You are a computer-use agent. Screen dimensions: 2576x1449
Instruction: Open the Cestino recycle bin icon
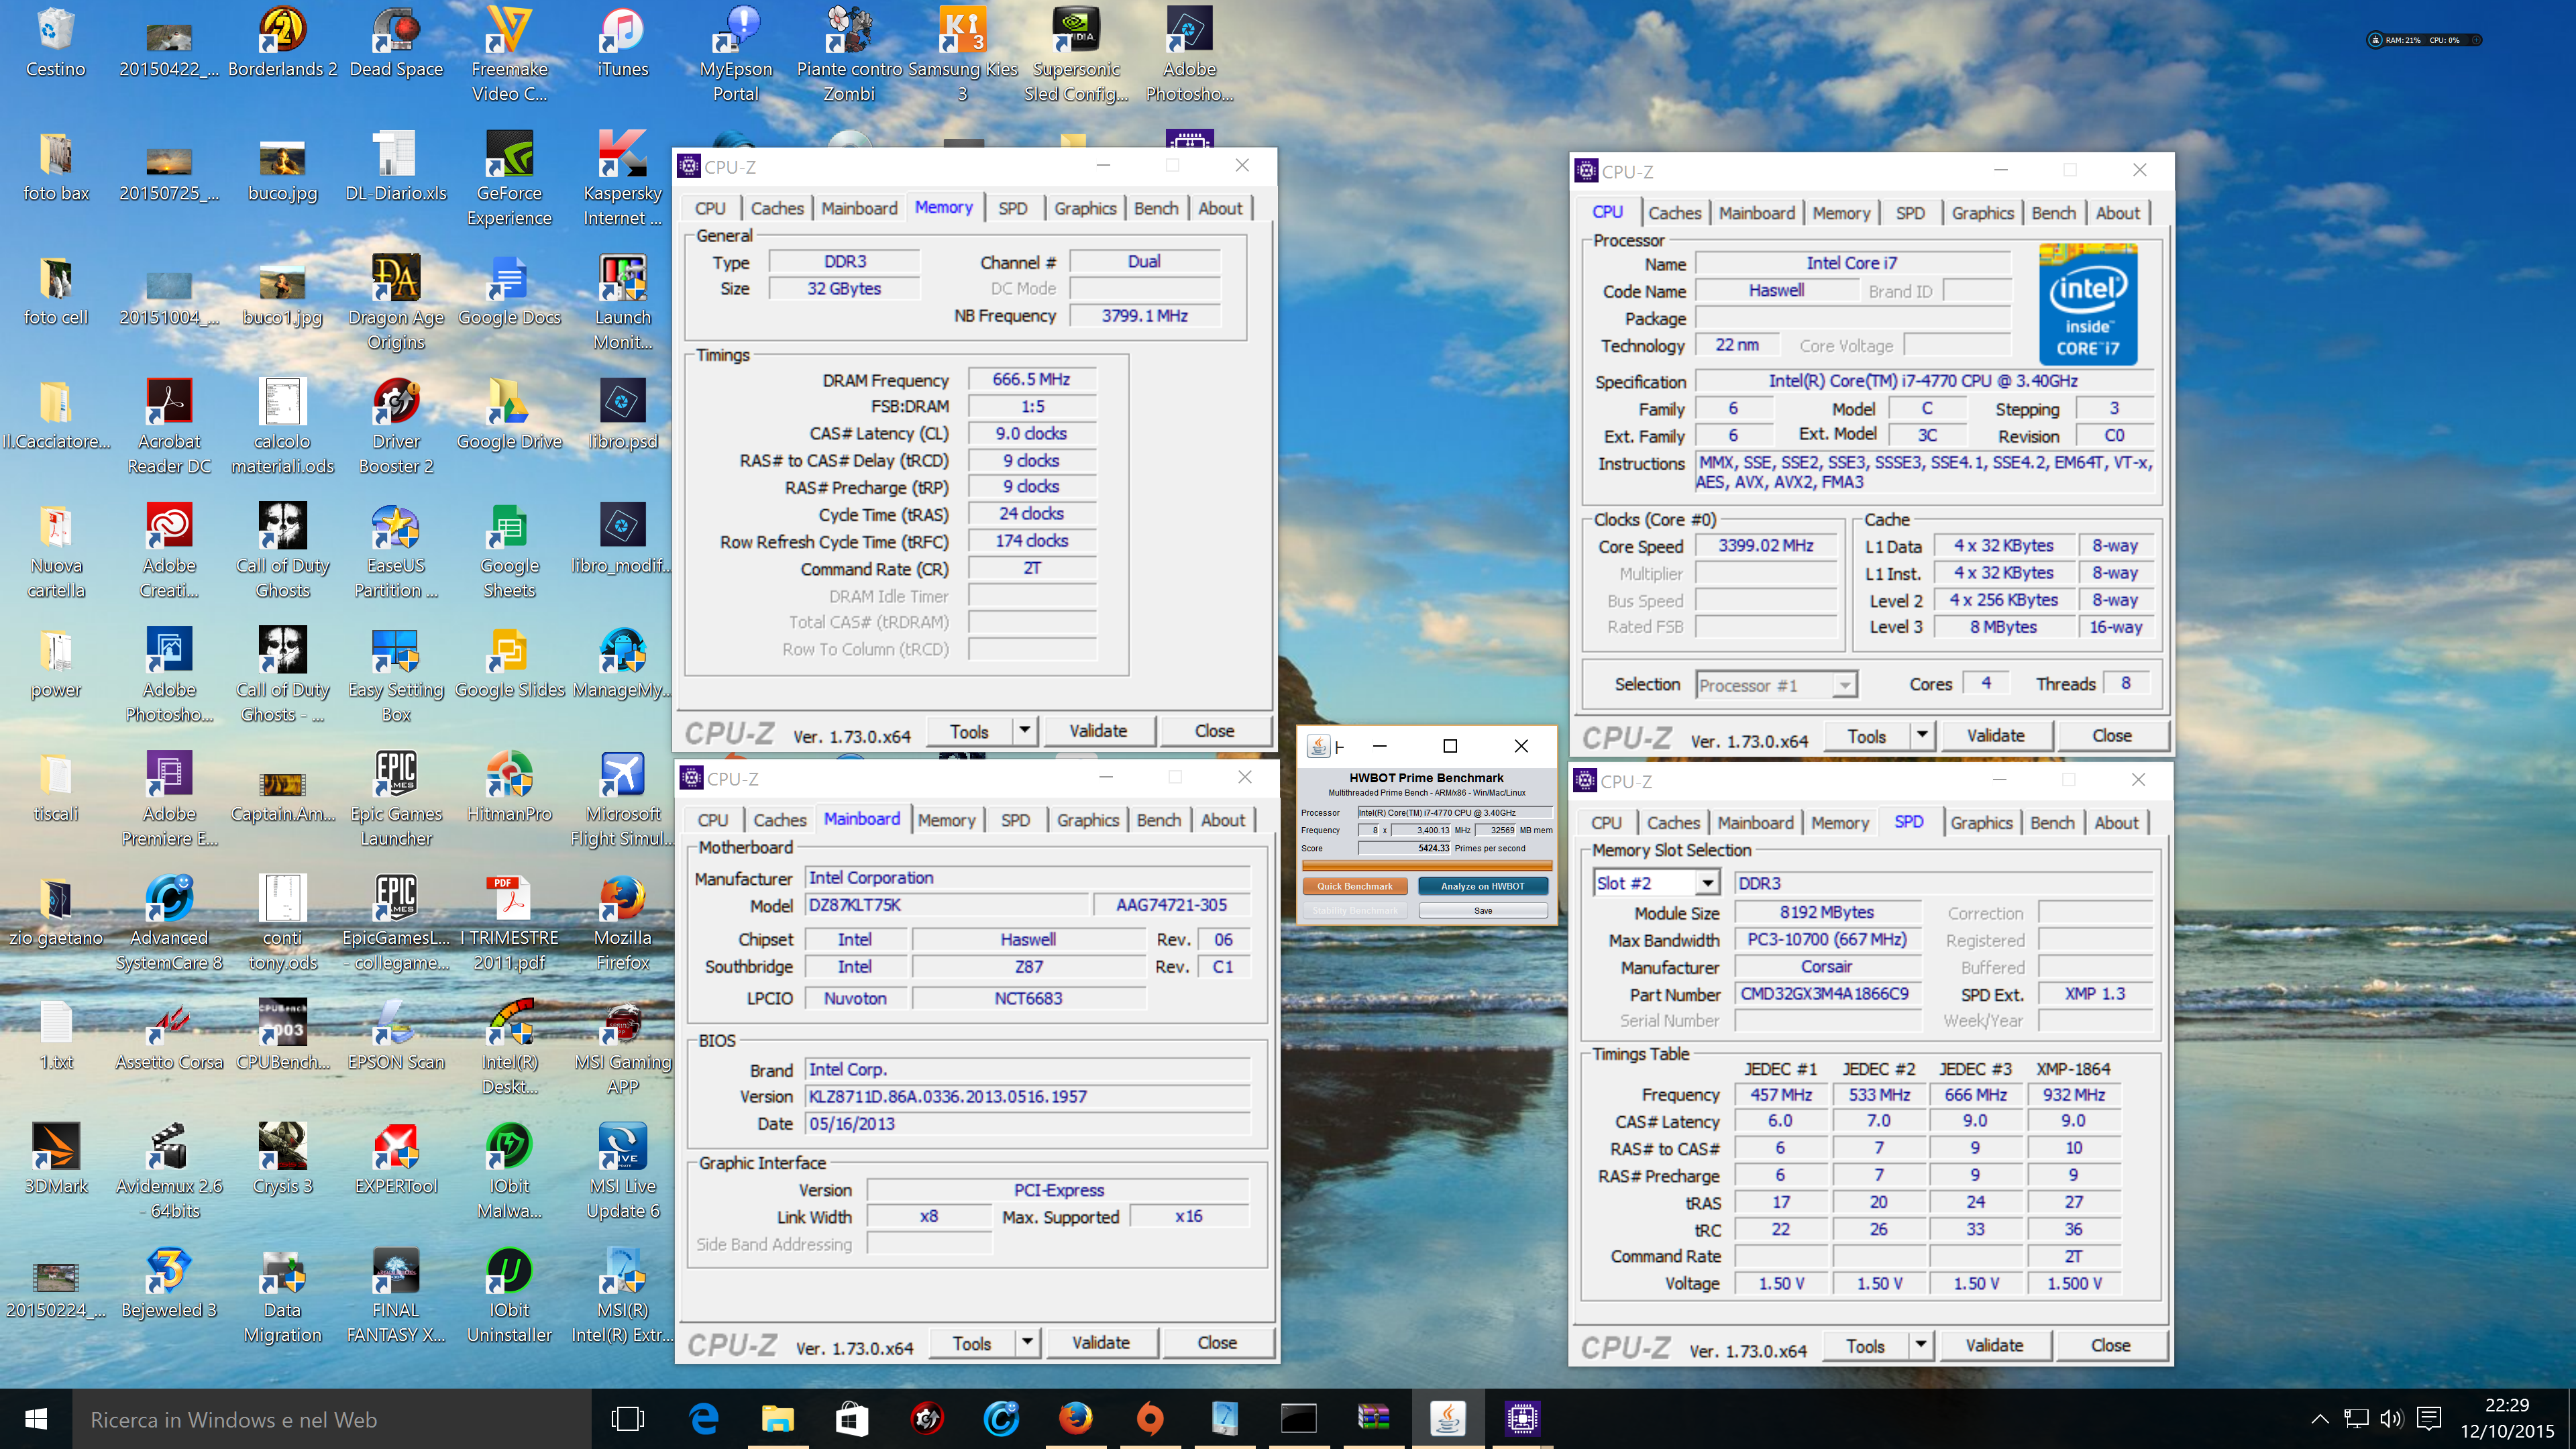click(x=56, y=43)
